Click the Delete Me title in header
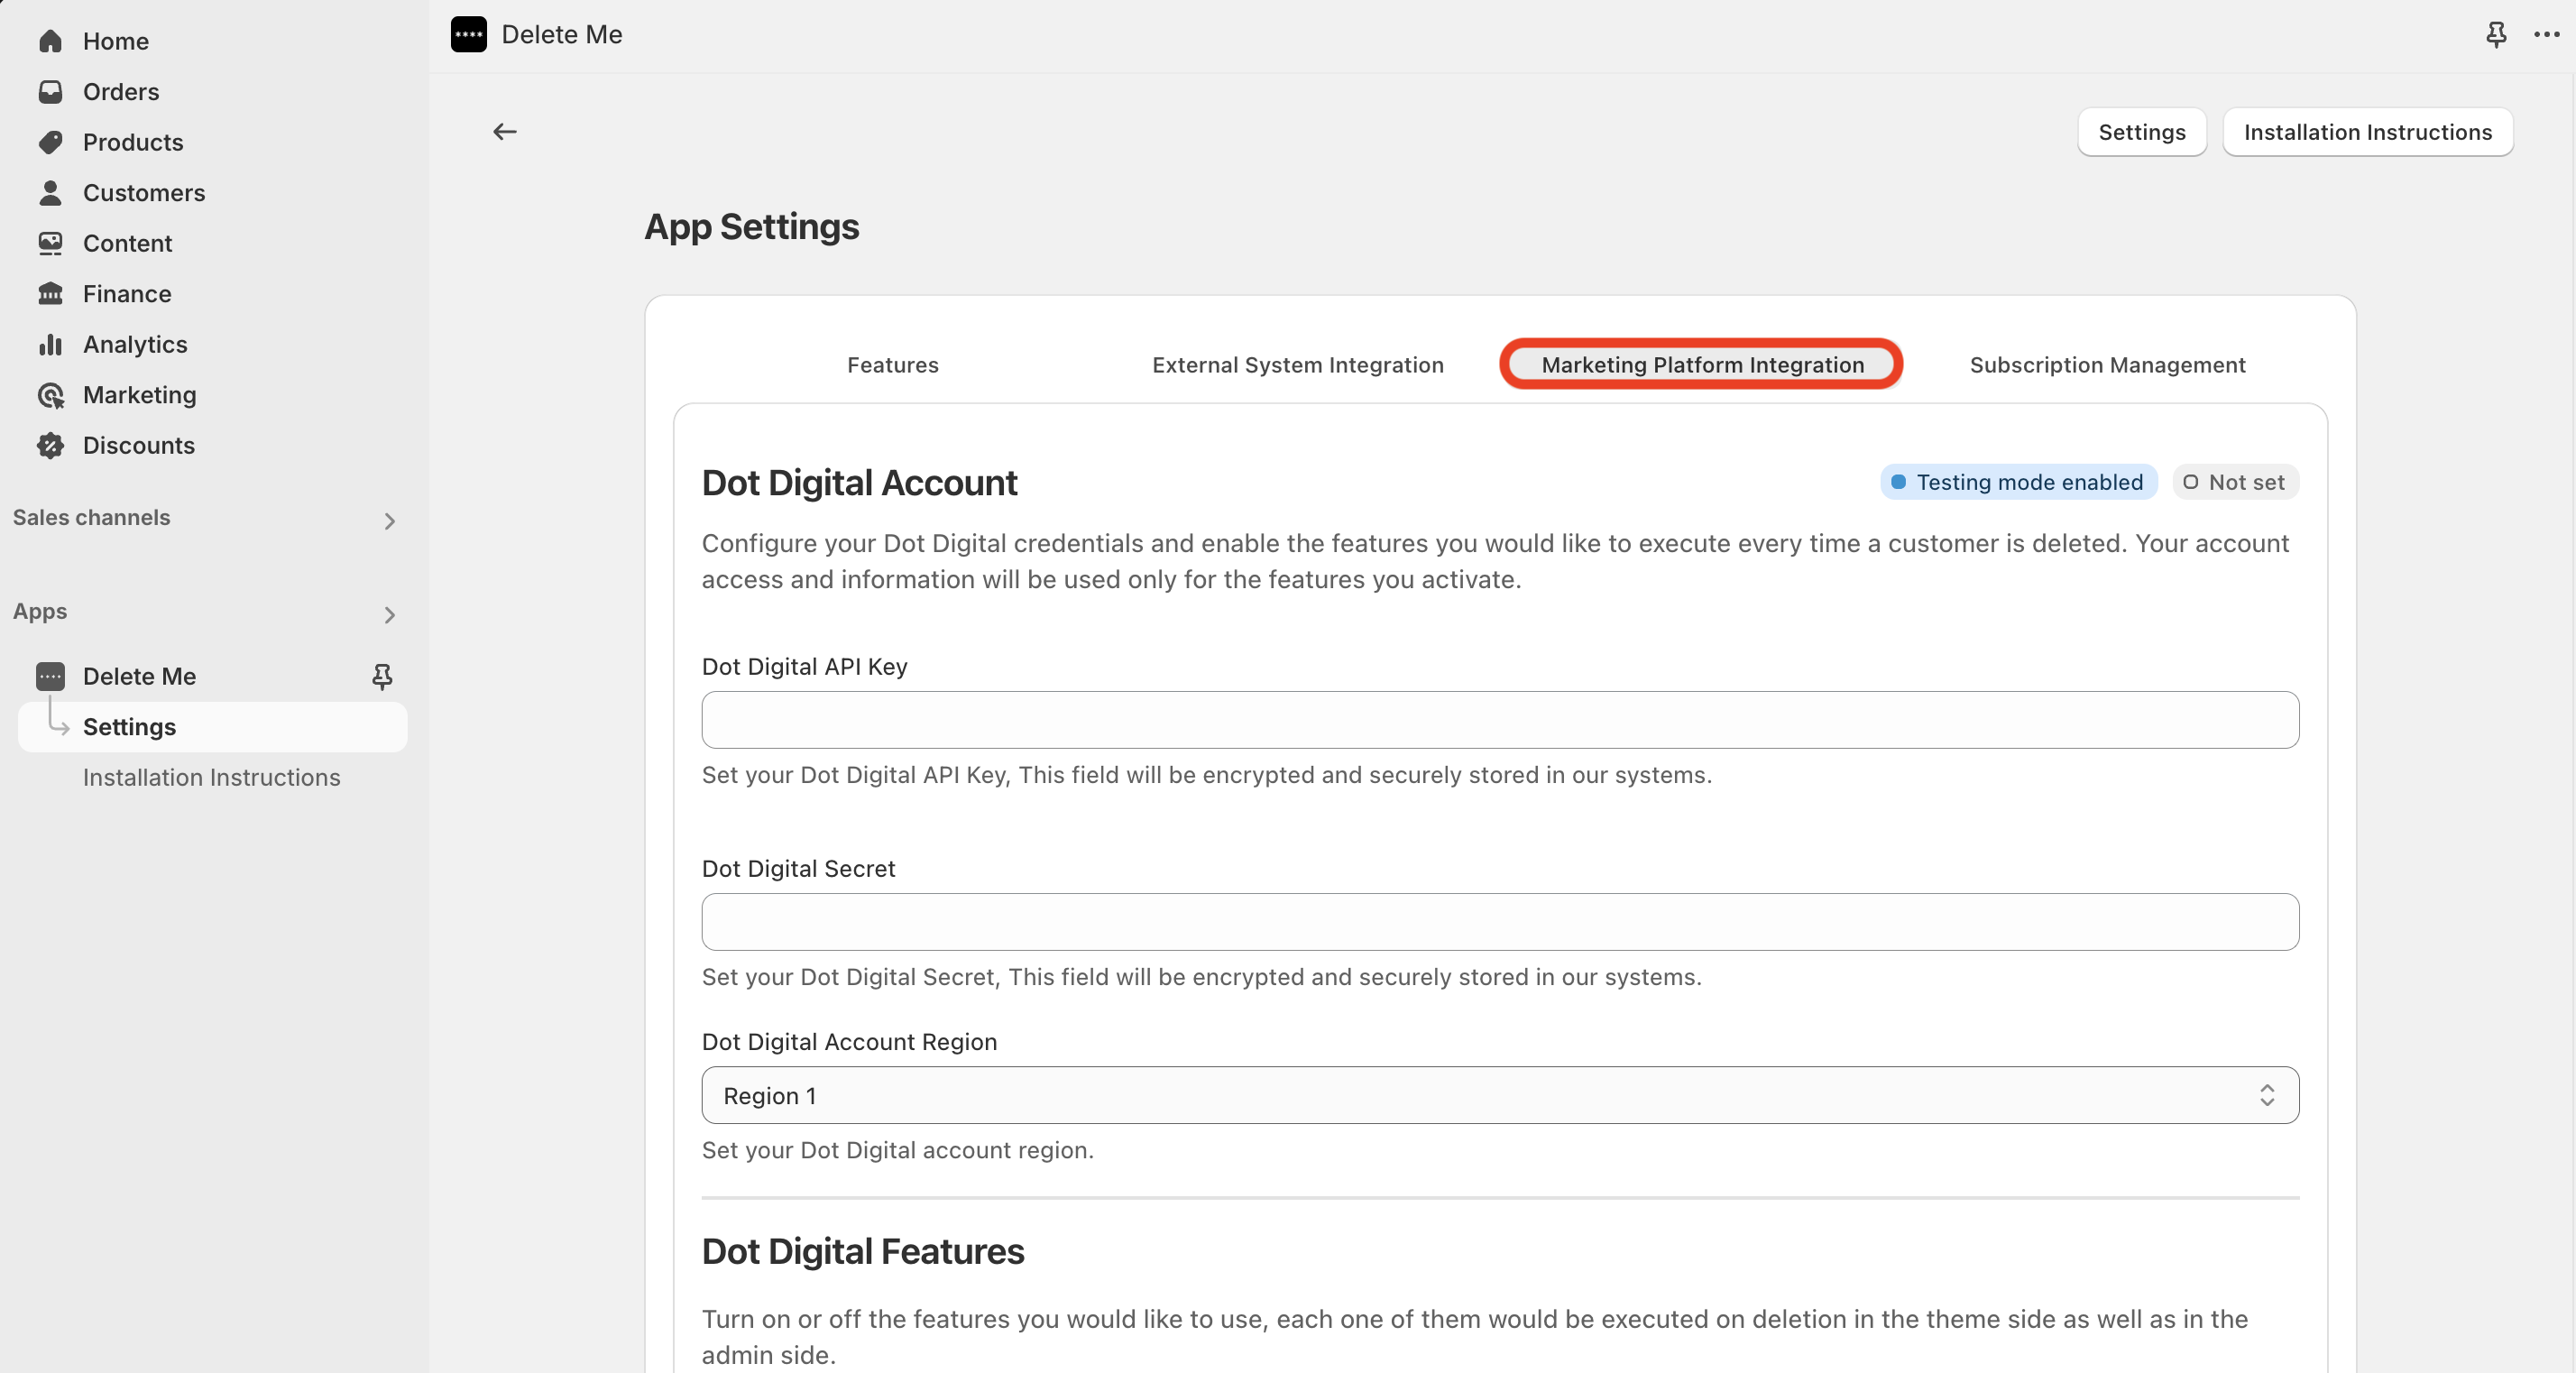Viewport: 2576px width, 1373px height. click(x=562, y=34)
